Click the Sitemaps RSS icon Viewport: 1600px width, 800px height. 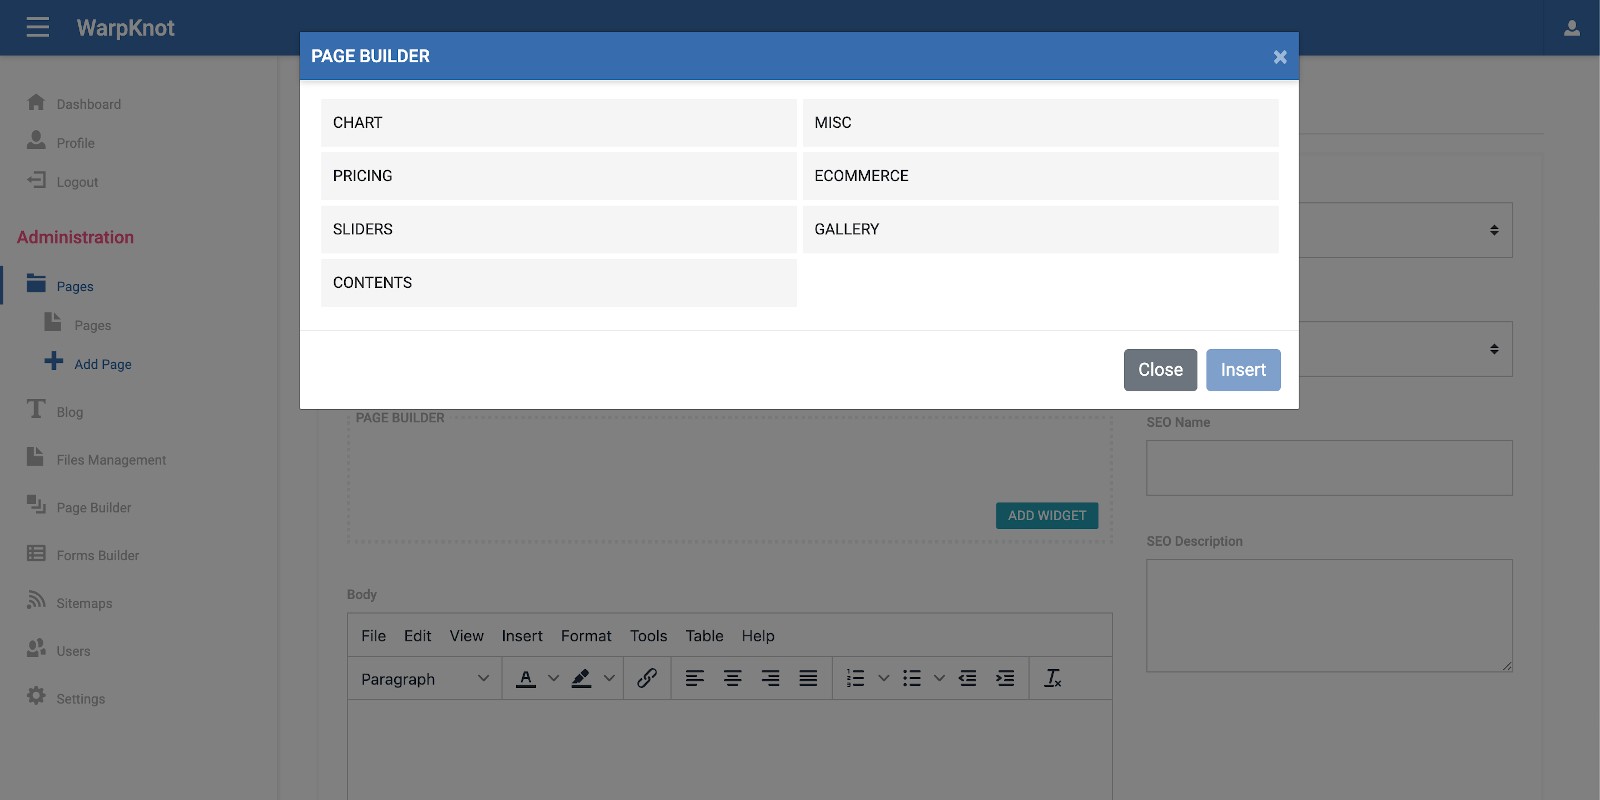pyautogui.click(x=36, y=600)
